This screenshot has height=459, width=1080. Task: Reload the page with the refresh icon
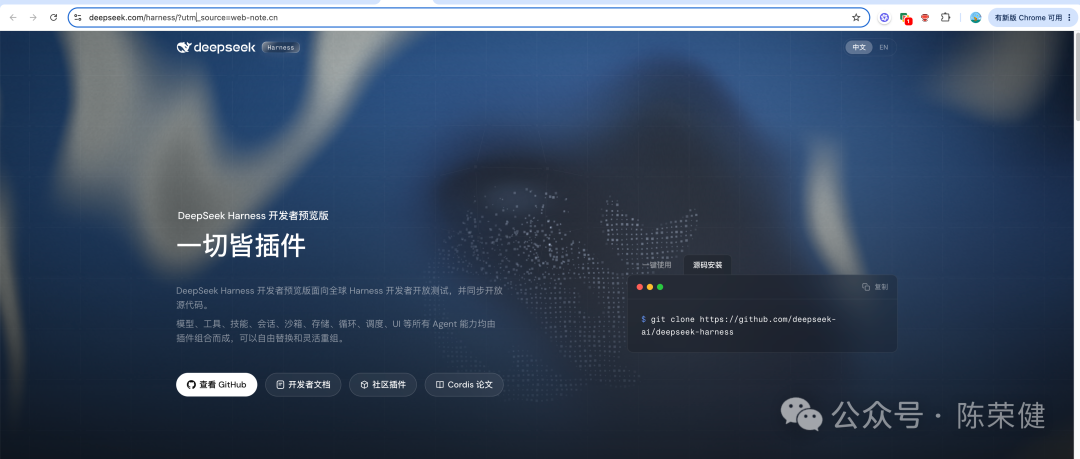coord(54,17)
